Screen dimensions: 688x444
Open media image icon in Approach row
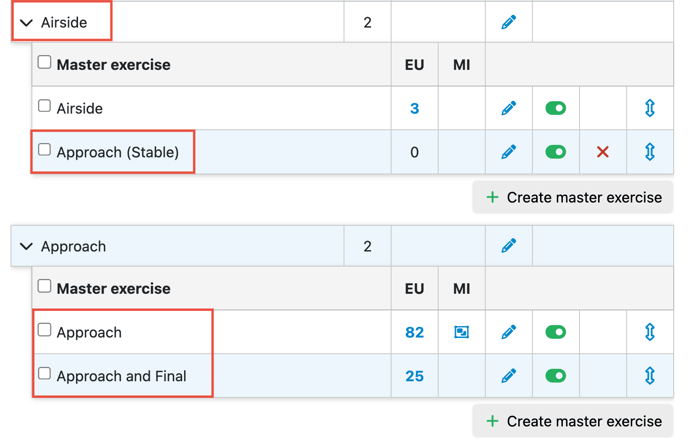pyautogui.click(x=461, y=332)
